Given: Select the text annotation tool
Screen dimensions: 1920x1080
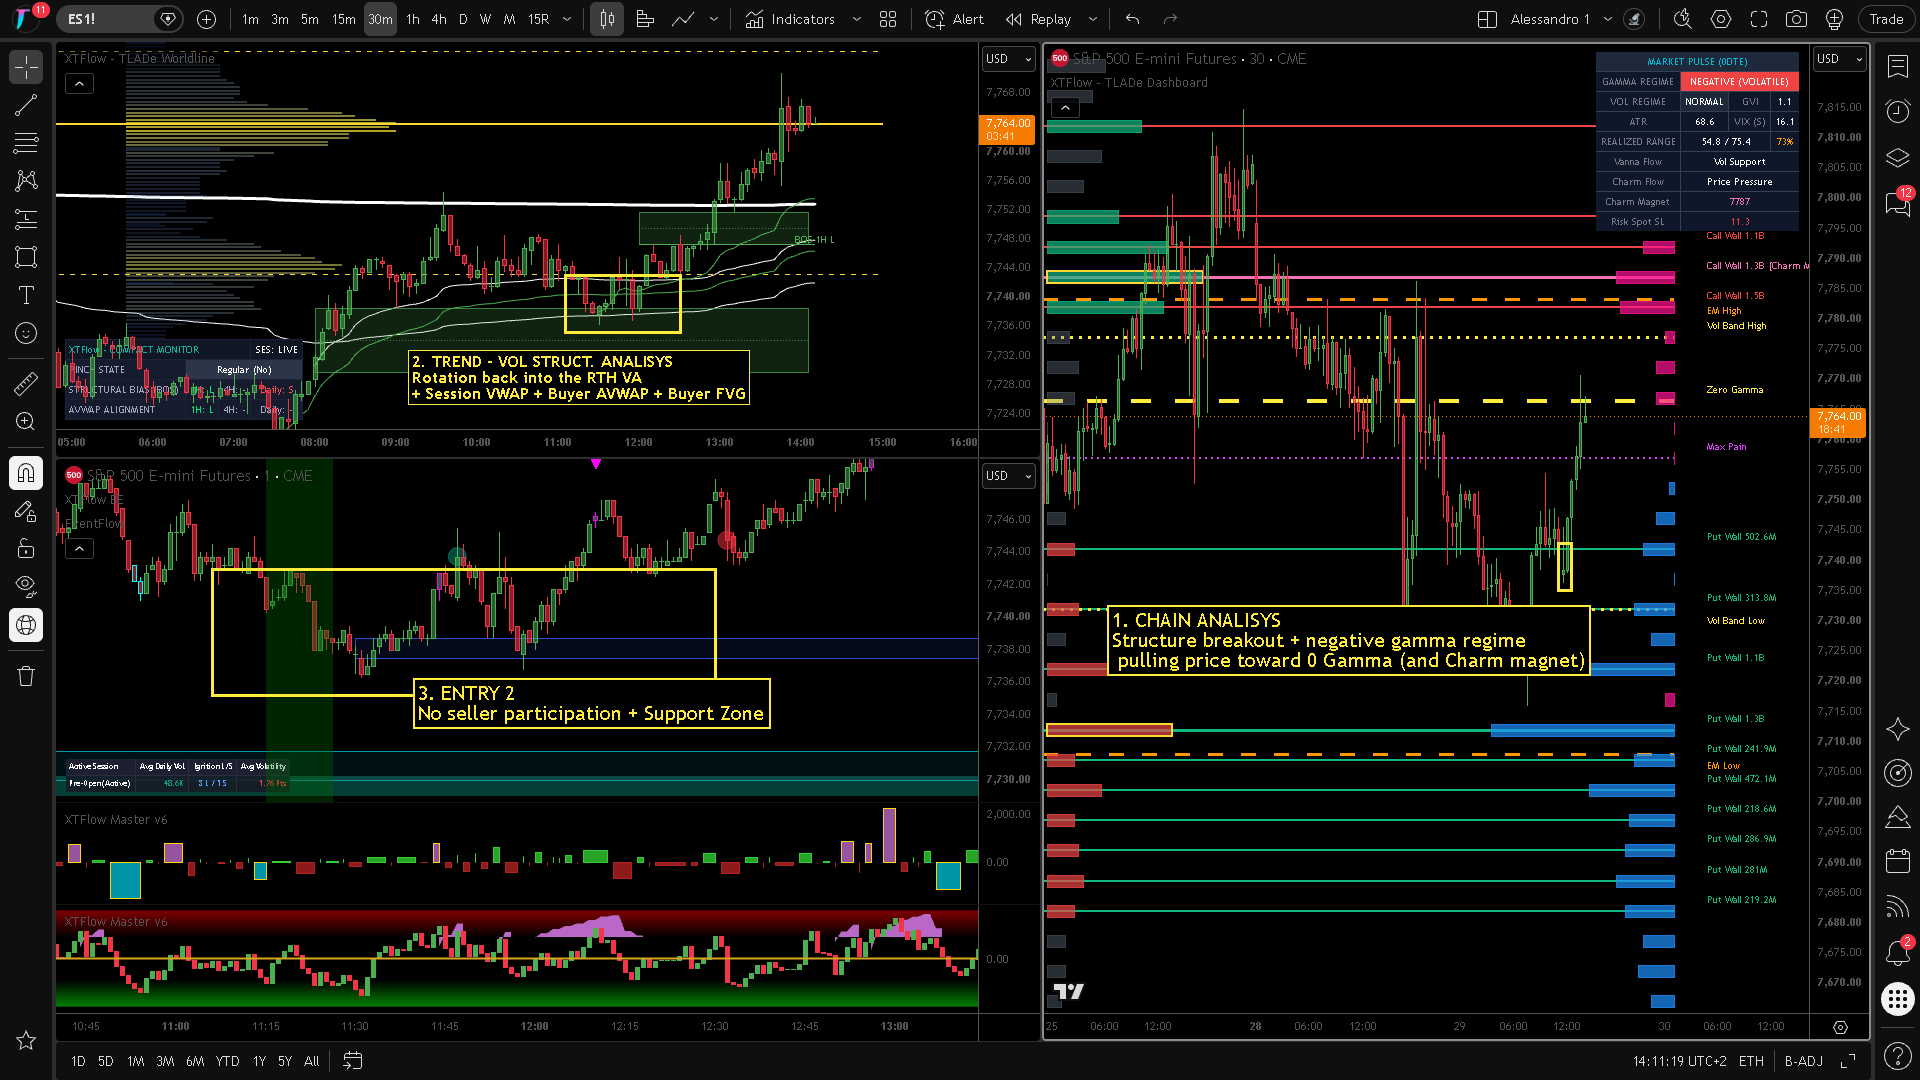Looking at the screenshot, I should [26, 295].
